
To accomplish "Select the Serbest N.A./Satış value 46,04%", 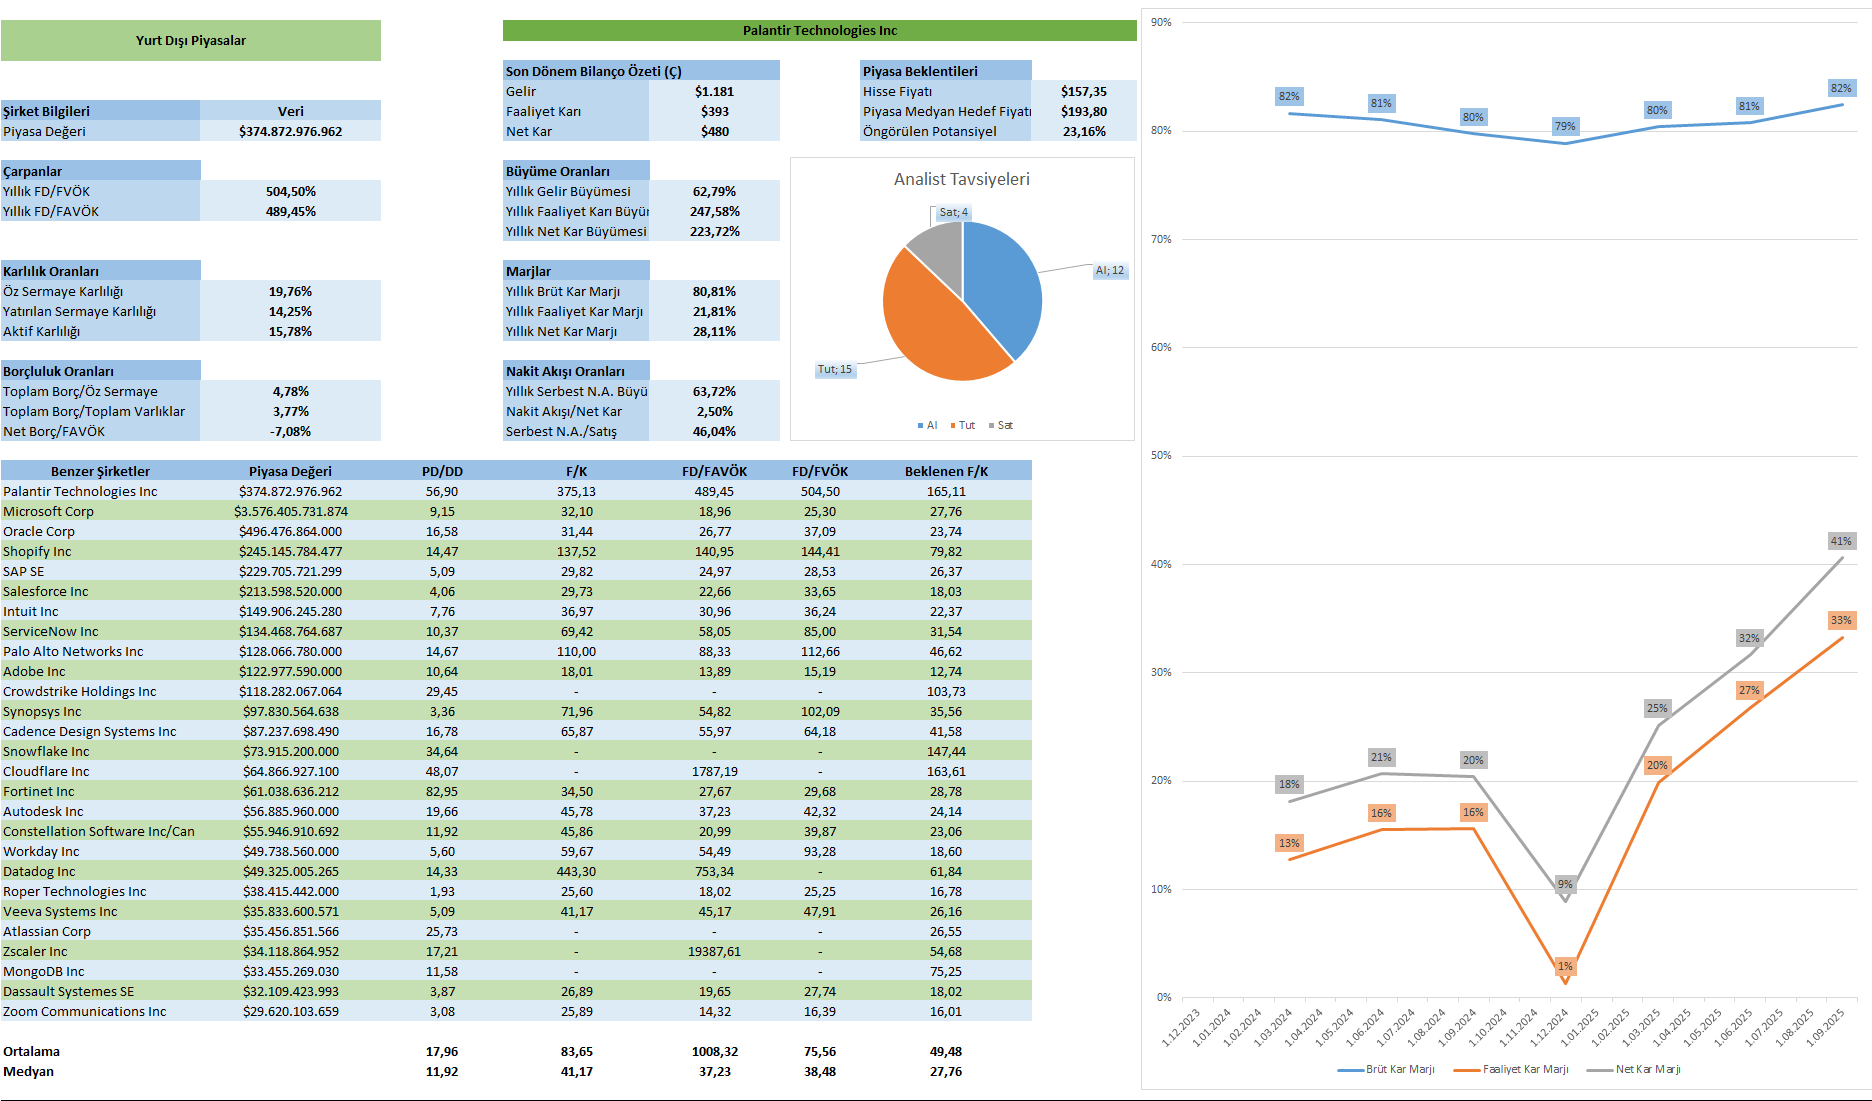I will [714, 431].
